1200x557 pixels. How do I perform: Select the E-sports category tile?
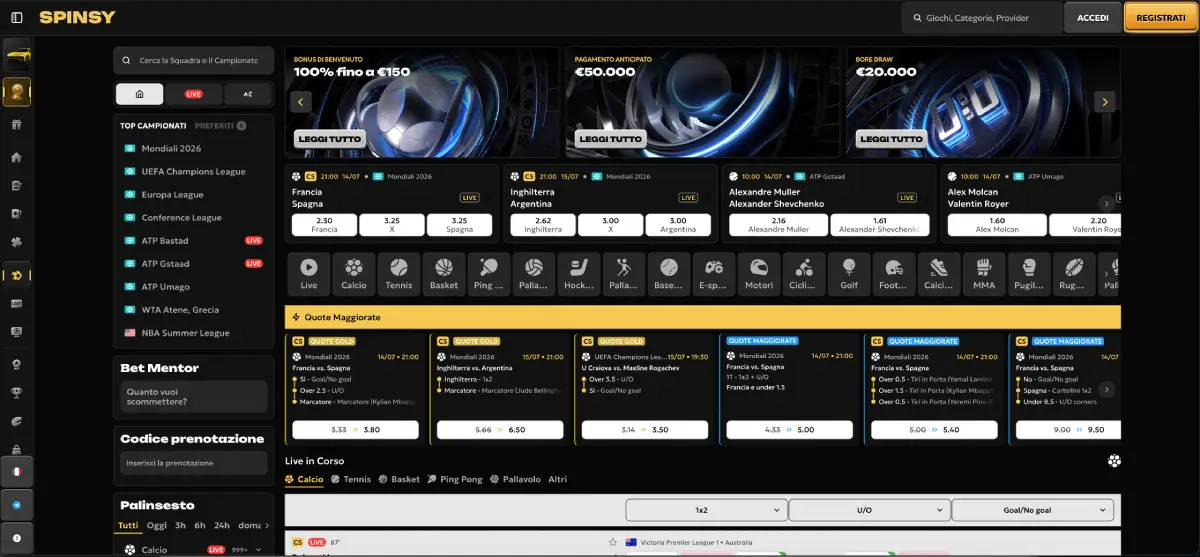click(x=714, y=273)
